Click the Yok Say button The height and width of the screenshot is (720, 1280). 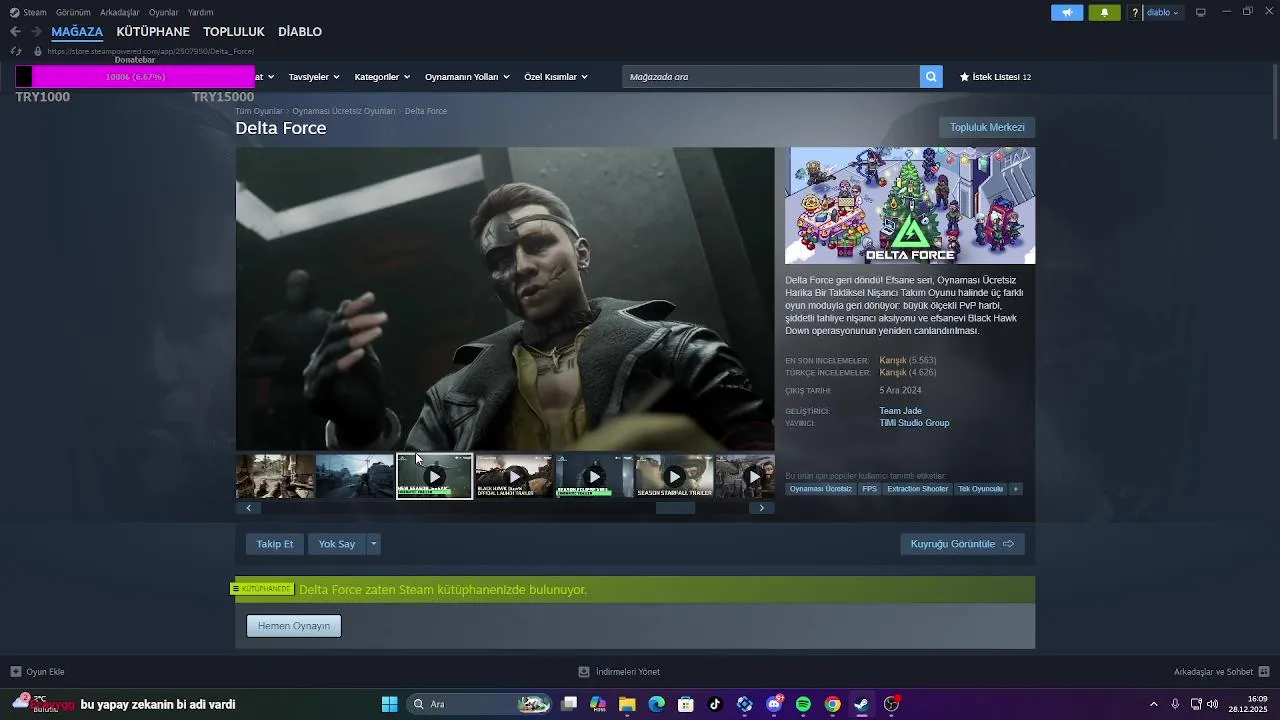[x=337, y=544]
